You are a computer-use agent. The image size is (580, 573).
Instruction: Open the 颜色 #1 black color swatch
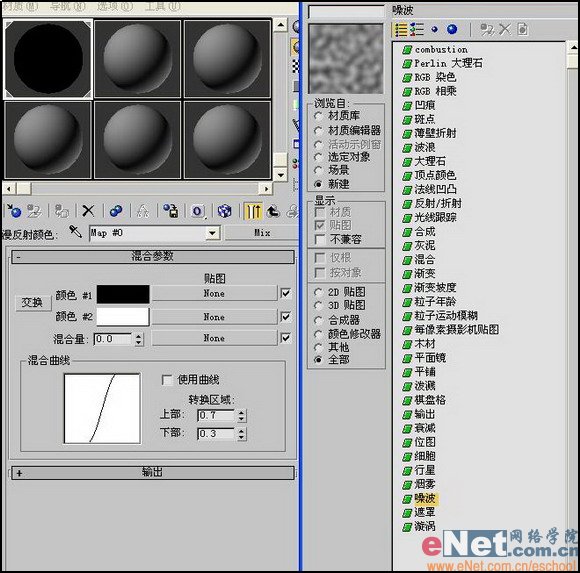click(123, 294)
